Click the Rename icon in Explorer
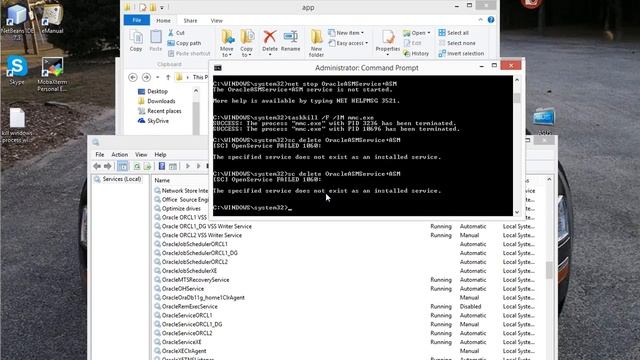Viewport: 640px width, 360px height. pyautogui.click(x=291, y=41)
